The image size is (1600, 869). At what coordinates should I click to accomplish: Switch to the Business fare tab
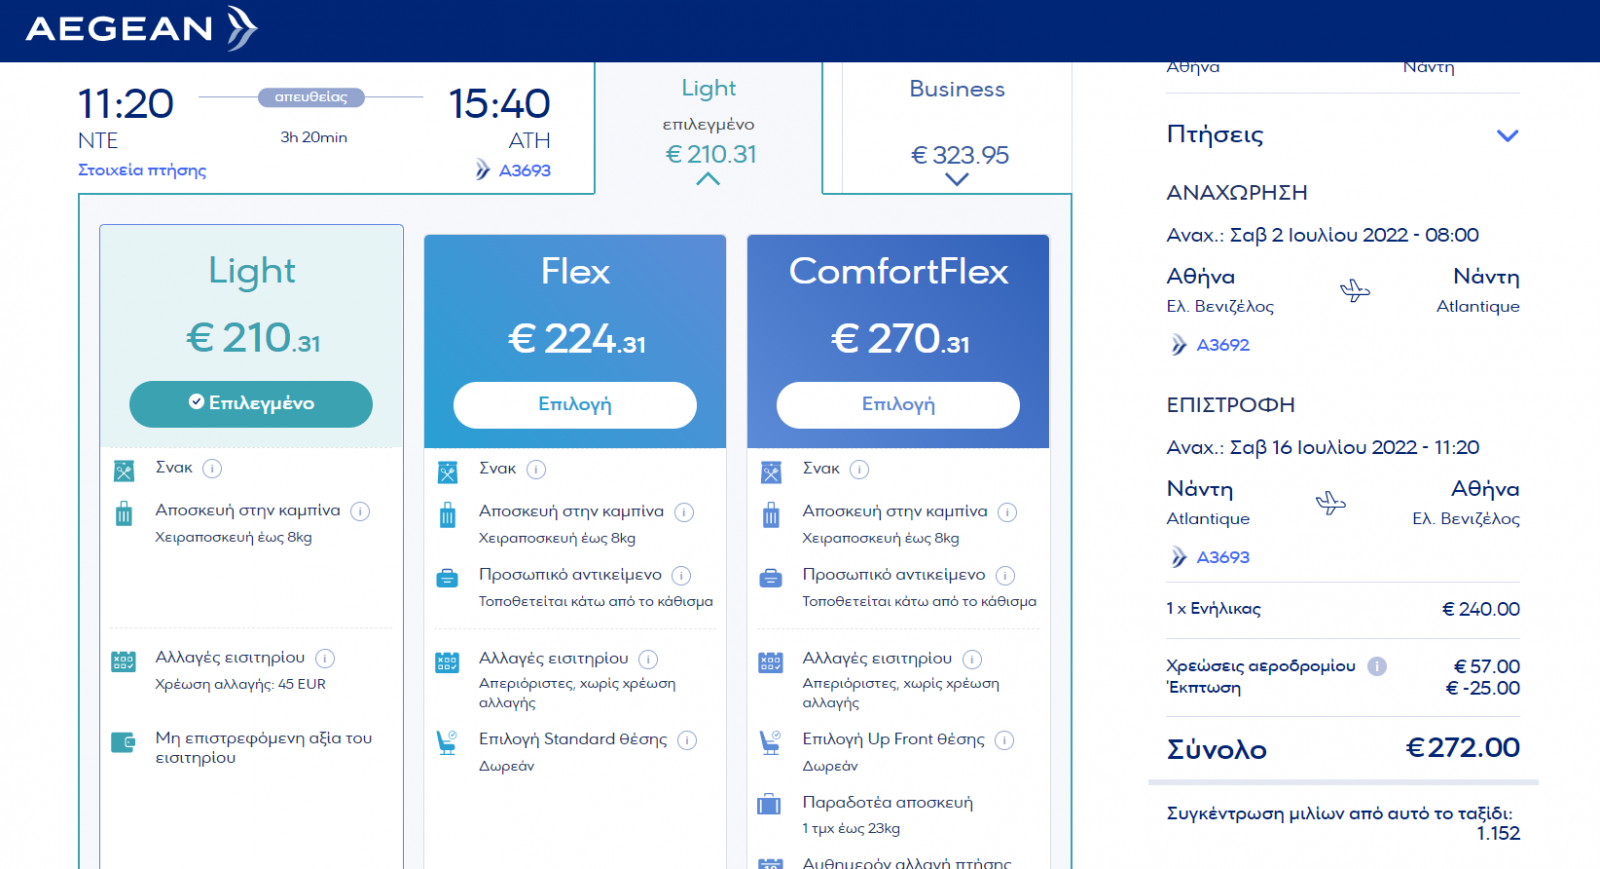pyautogui.click(x=957, y=128)
